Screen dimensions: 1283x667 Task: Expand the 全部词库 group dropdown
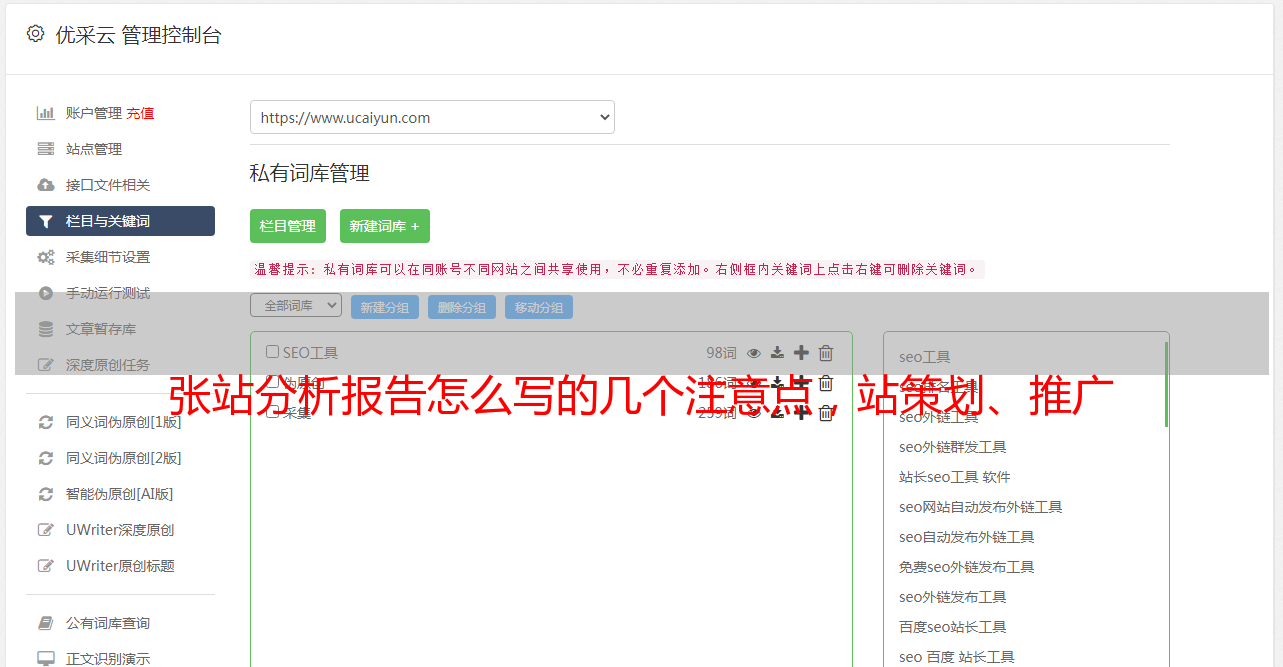(296, 305)
